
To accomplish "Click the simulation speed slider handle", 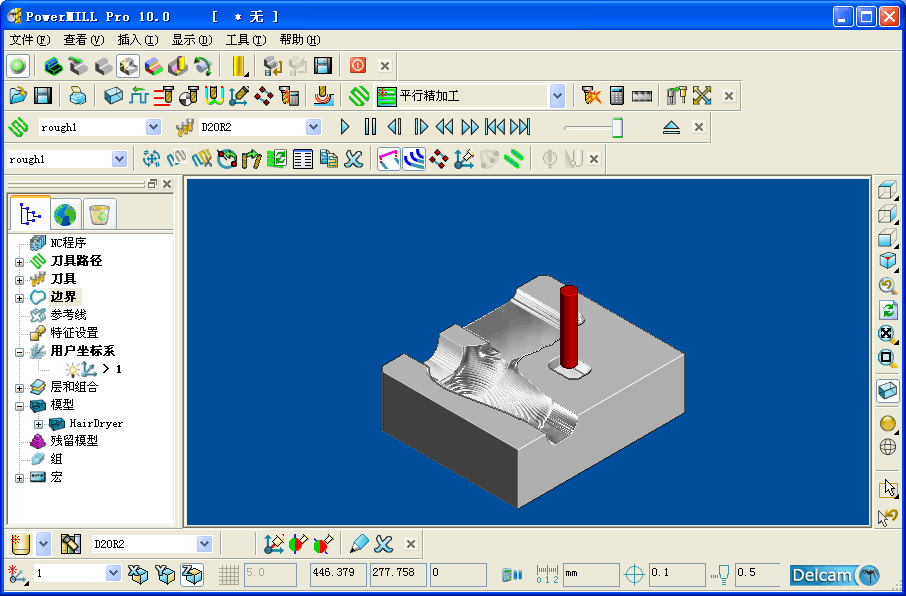I will 617,127.
